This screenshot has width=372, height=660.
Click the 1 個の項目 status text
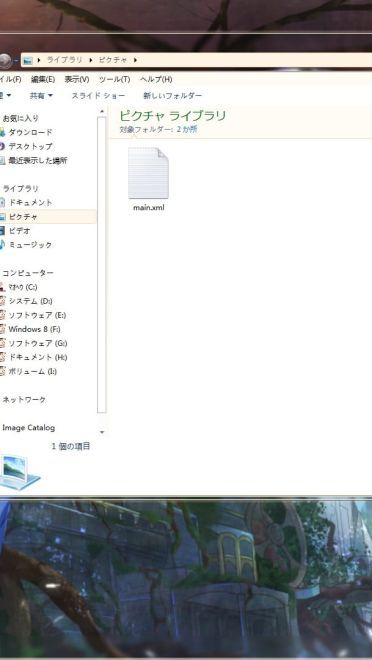[71, 446]
